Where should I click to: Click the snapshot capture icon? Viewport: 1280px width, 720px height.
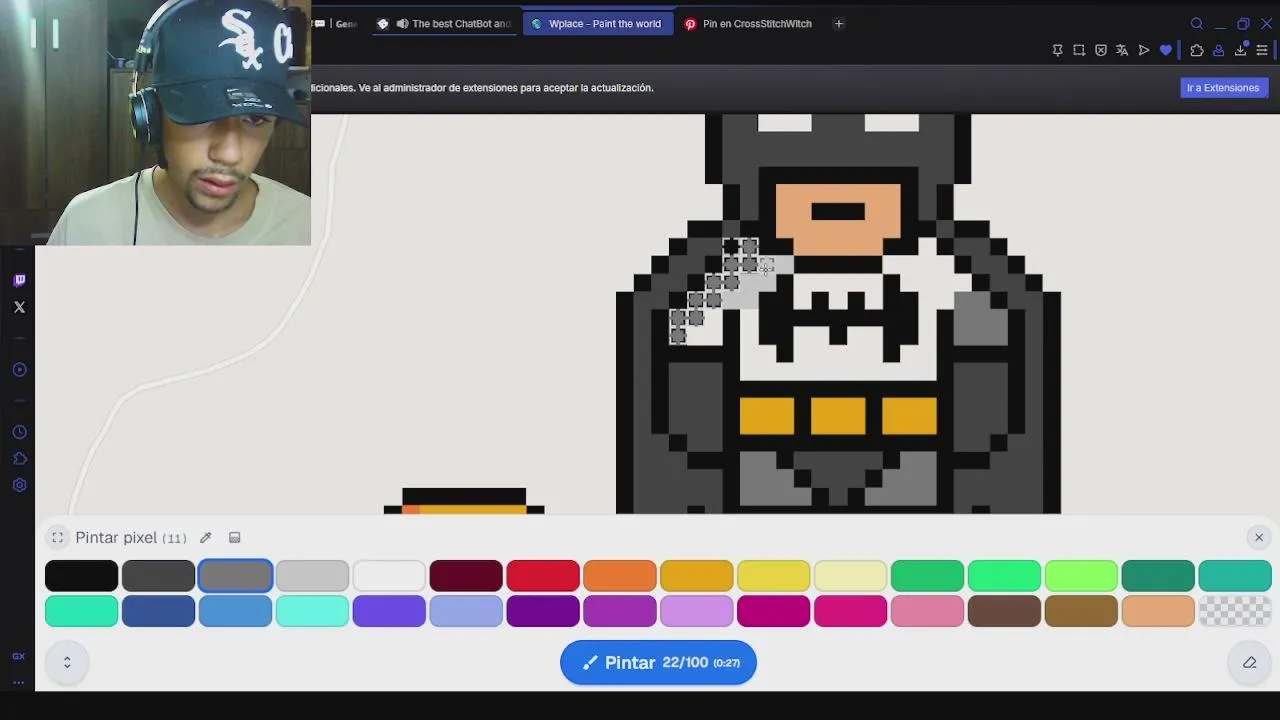(x=1079, y=50)
